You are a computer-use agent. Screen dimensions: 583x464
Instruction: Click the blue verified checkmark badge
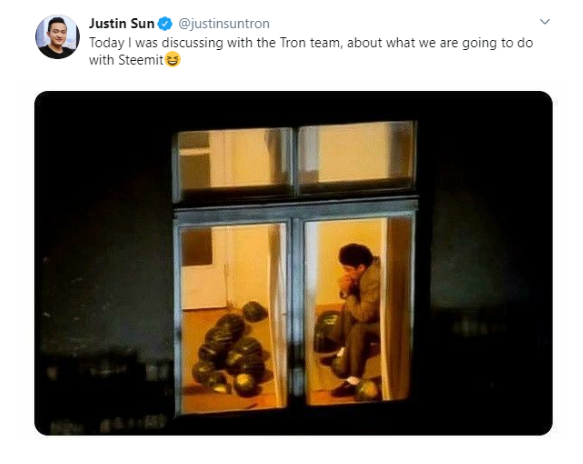pos(165,24)
